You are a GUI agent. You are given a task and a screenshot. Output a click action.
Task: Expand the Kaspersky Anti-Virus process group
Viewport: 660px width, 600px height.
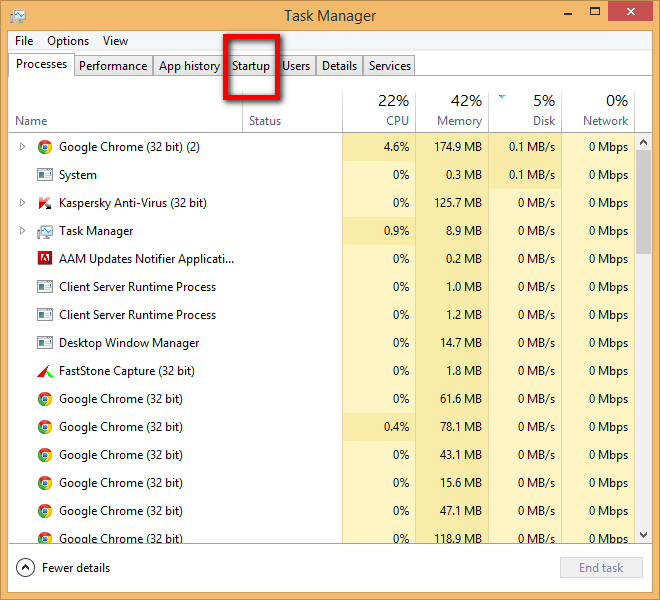pos(22,203)
